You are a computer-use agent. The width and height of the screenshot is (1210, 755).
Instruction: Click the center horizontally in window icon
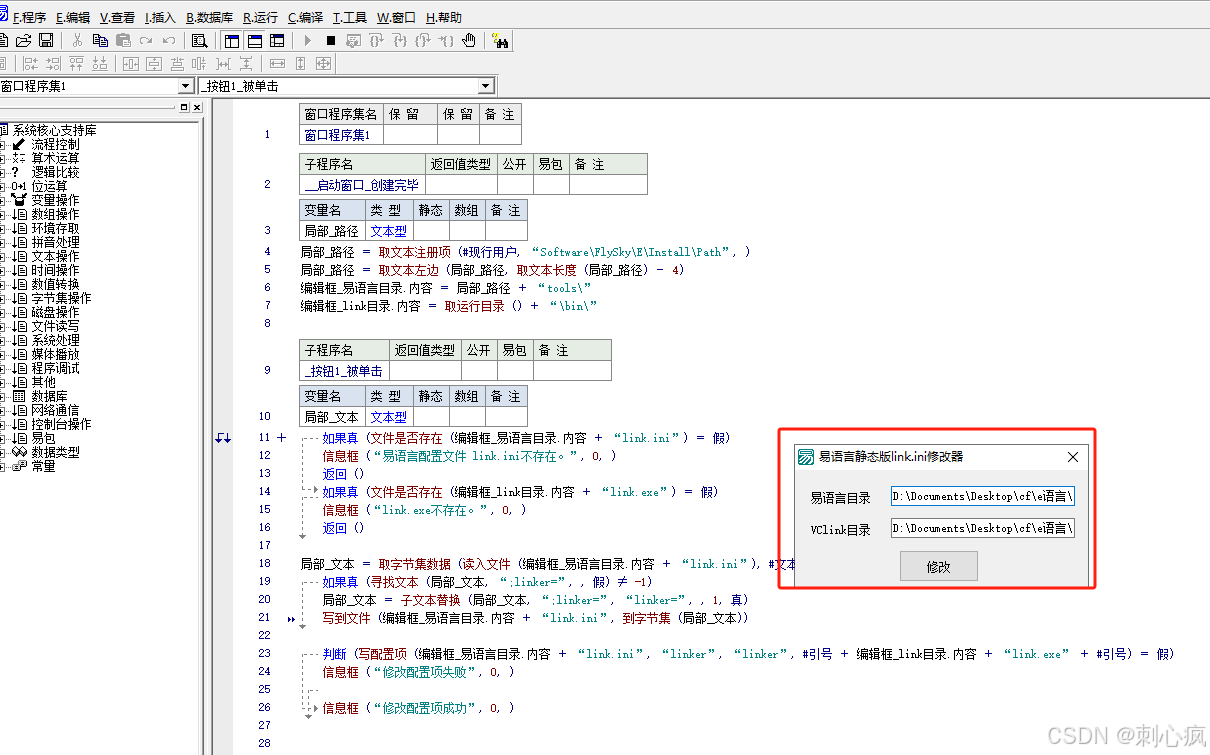pyautogui.click(x=130, y=63)
